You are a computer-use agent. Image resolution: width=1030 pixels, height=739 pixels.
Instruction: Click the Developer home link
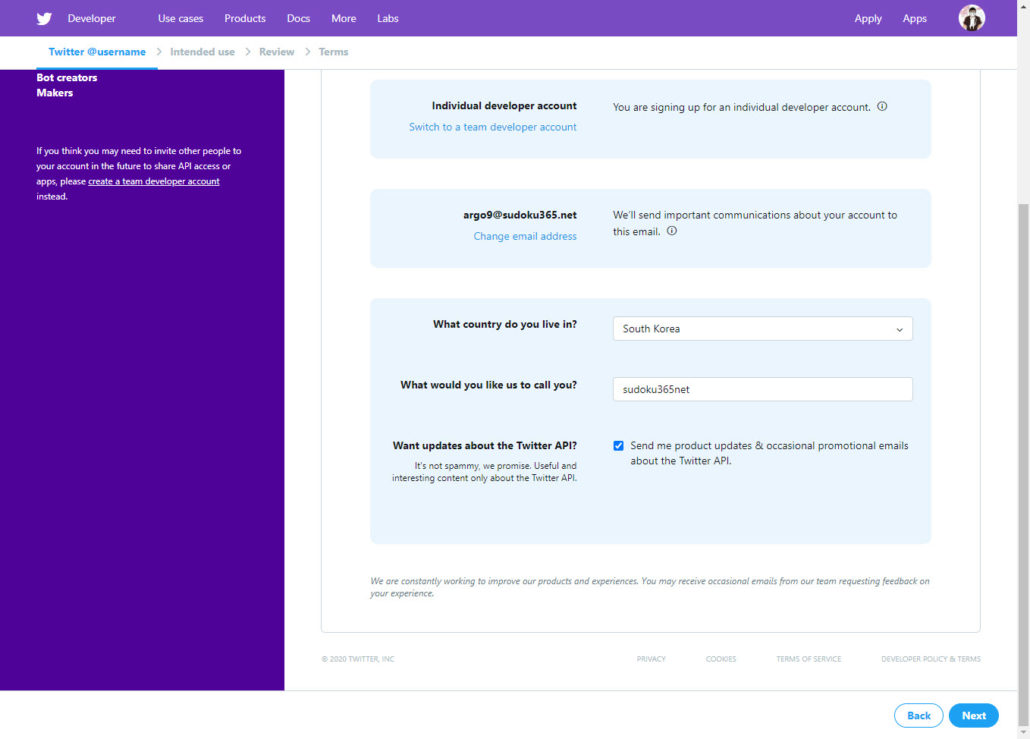(91, 18)
